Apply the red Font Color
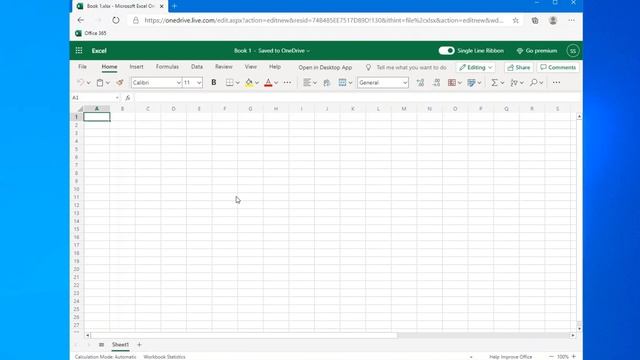Image resolution: width=640 pixels, height=360 pixels. pyautogui.click(x=268, y=82)
